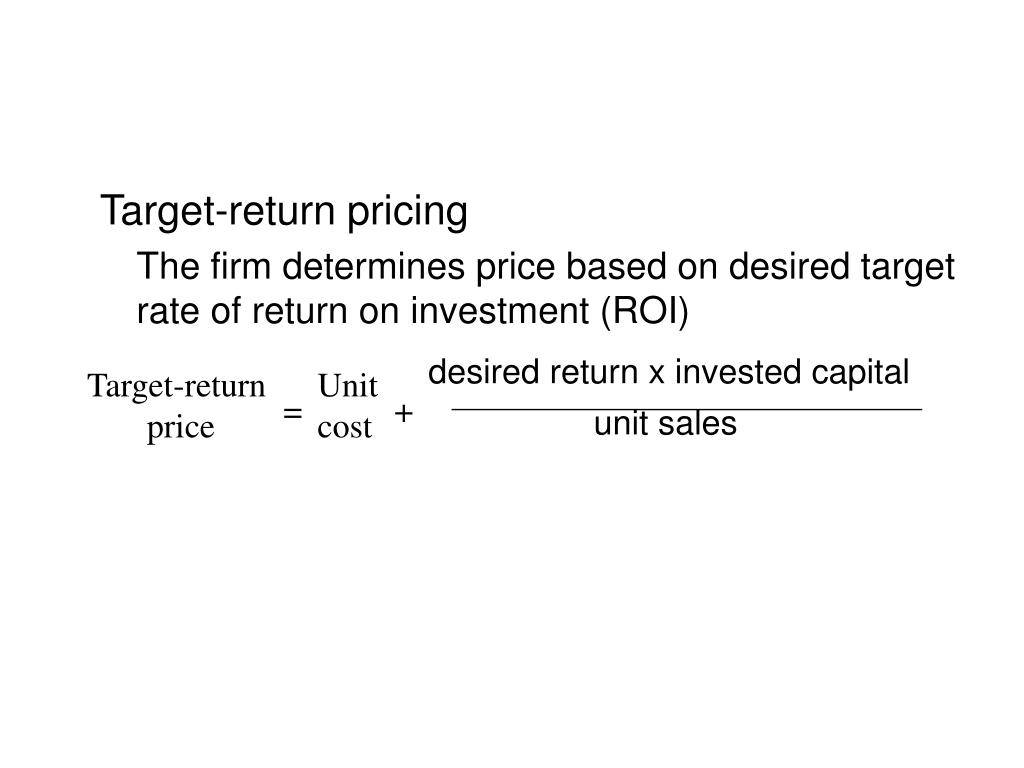Select "desired return" in the fraction numerator
This screenshot has height=768, width=1024.
(532, 372)
